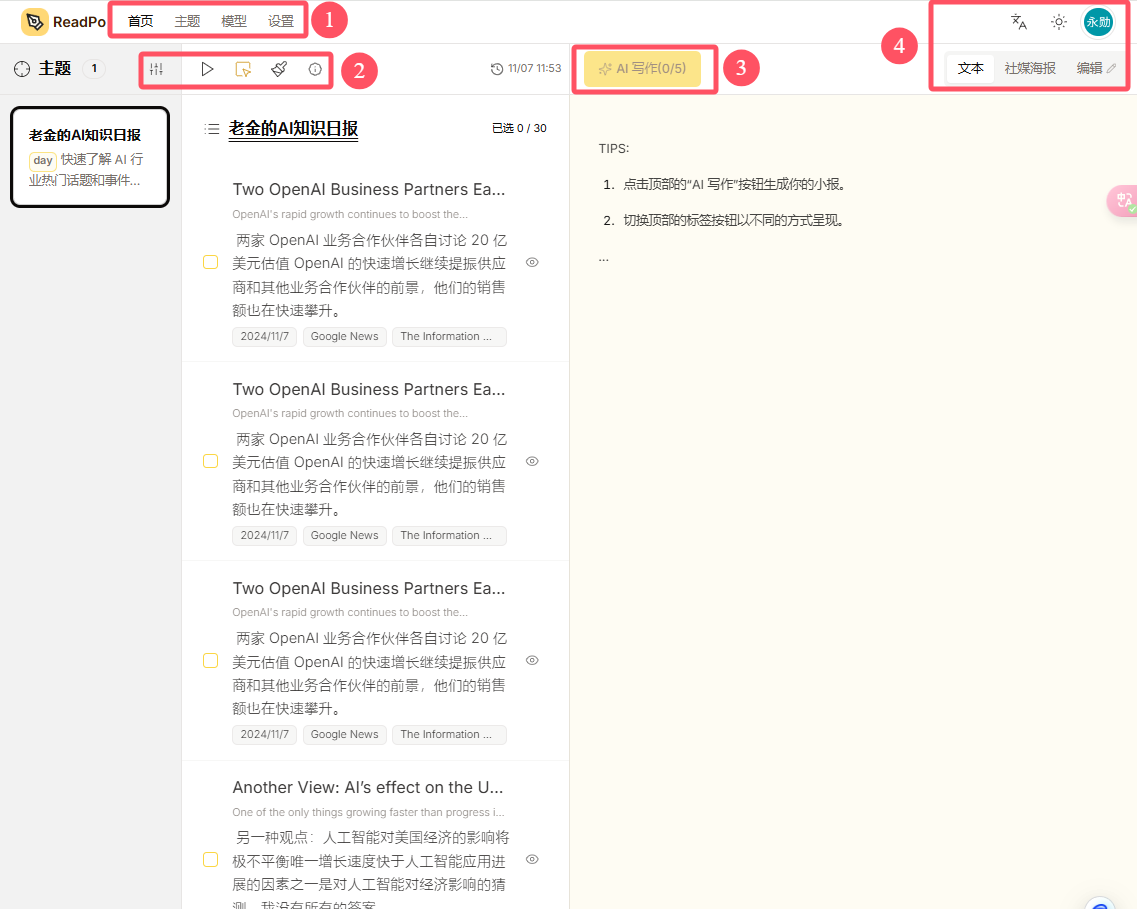Click the eye icon on the third article
Screen dimensions: 1137x909
tap(532, 660)
